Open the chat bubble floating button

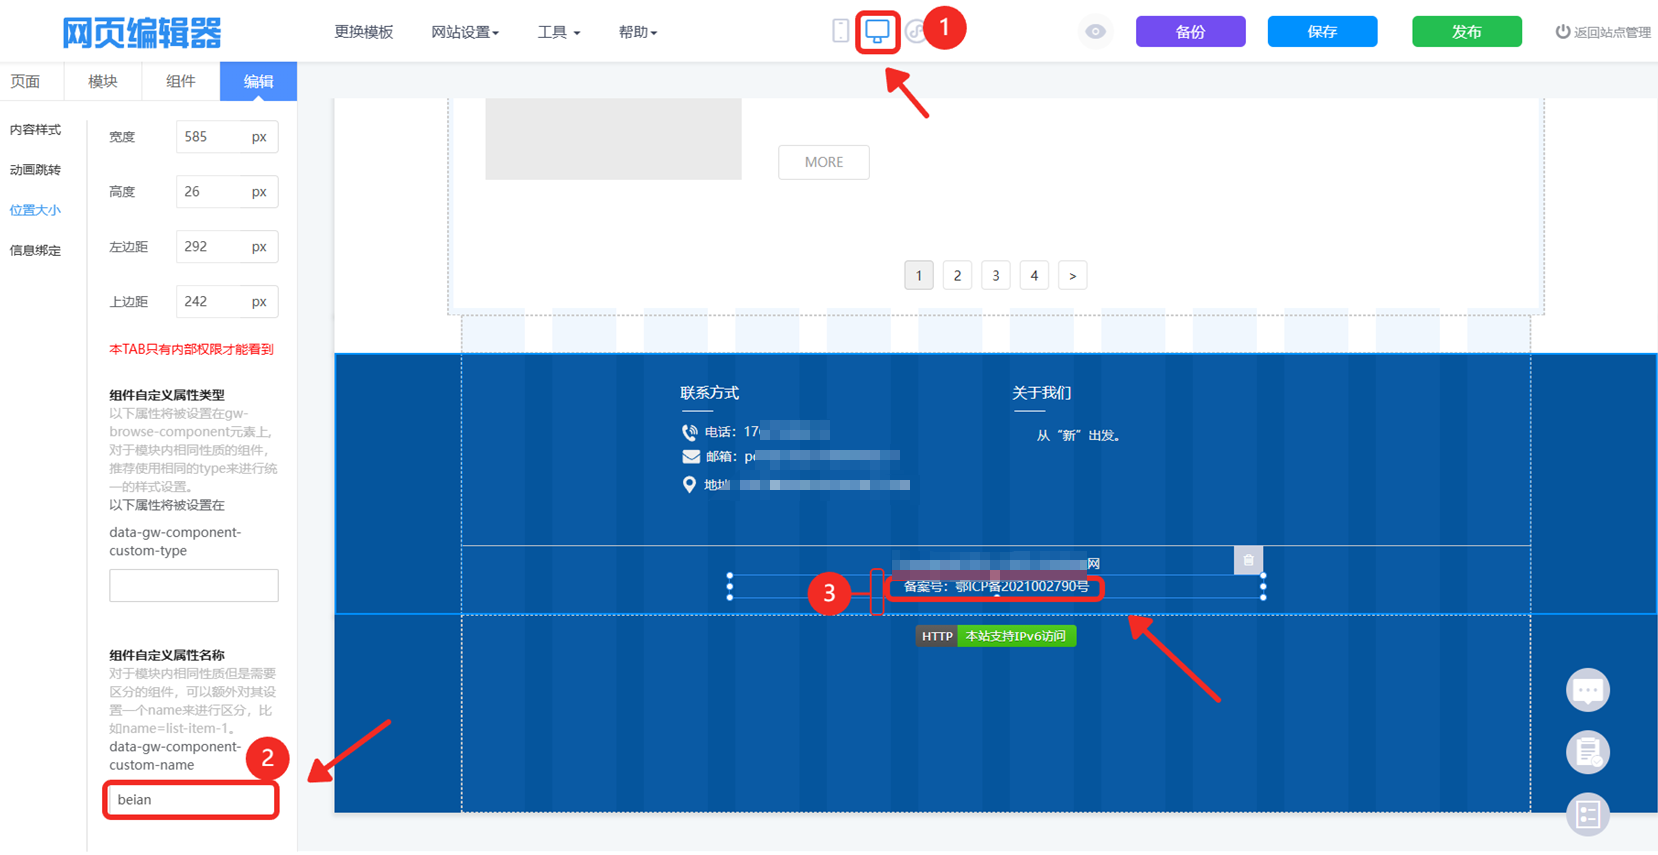(x=1587, y=690)
